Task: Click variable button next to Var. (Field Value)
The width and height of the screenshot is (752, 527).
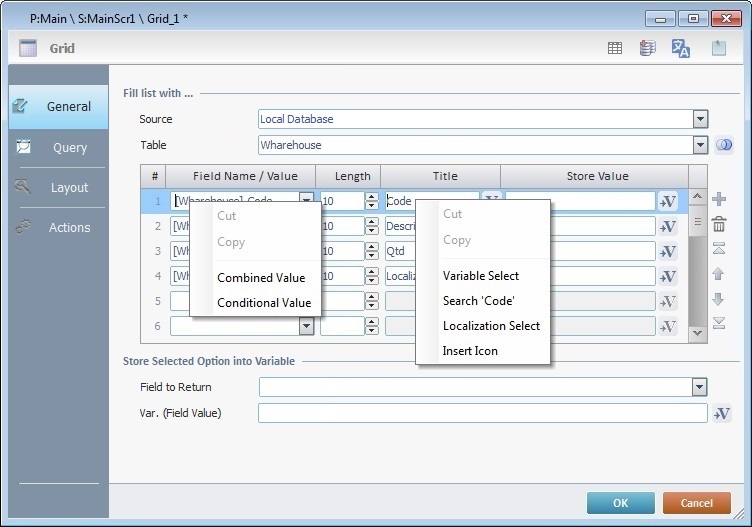Action: point(722,413)
